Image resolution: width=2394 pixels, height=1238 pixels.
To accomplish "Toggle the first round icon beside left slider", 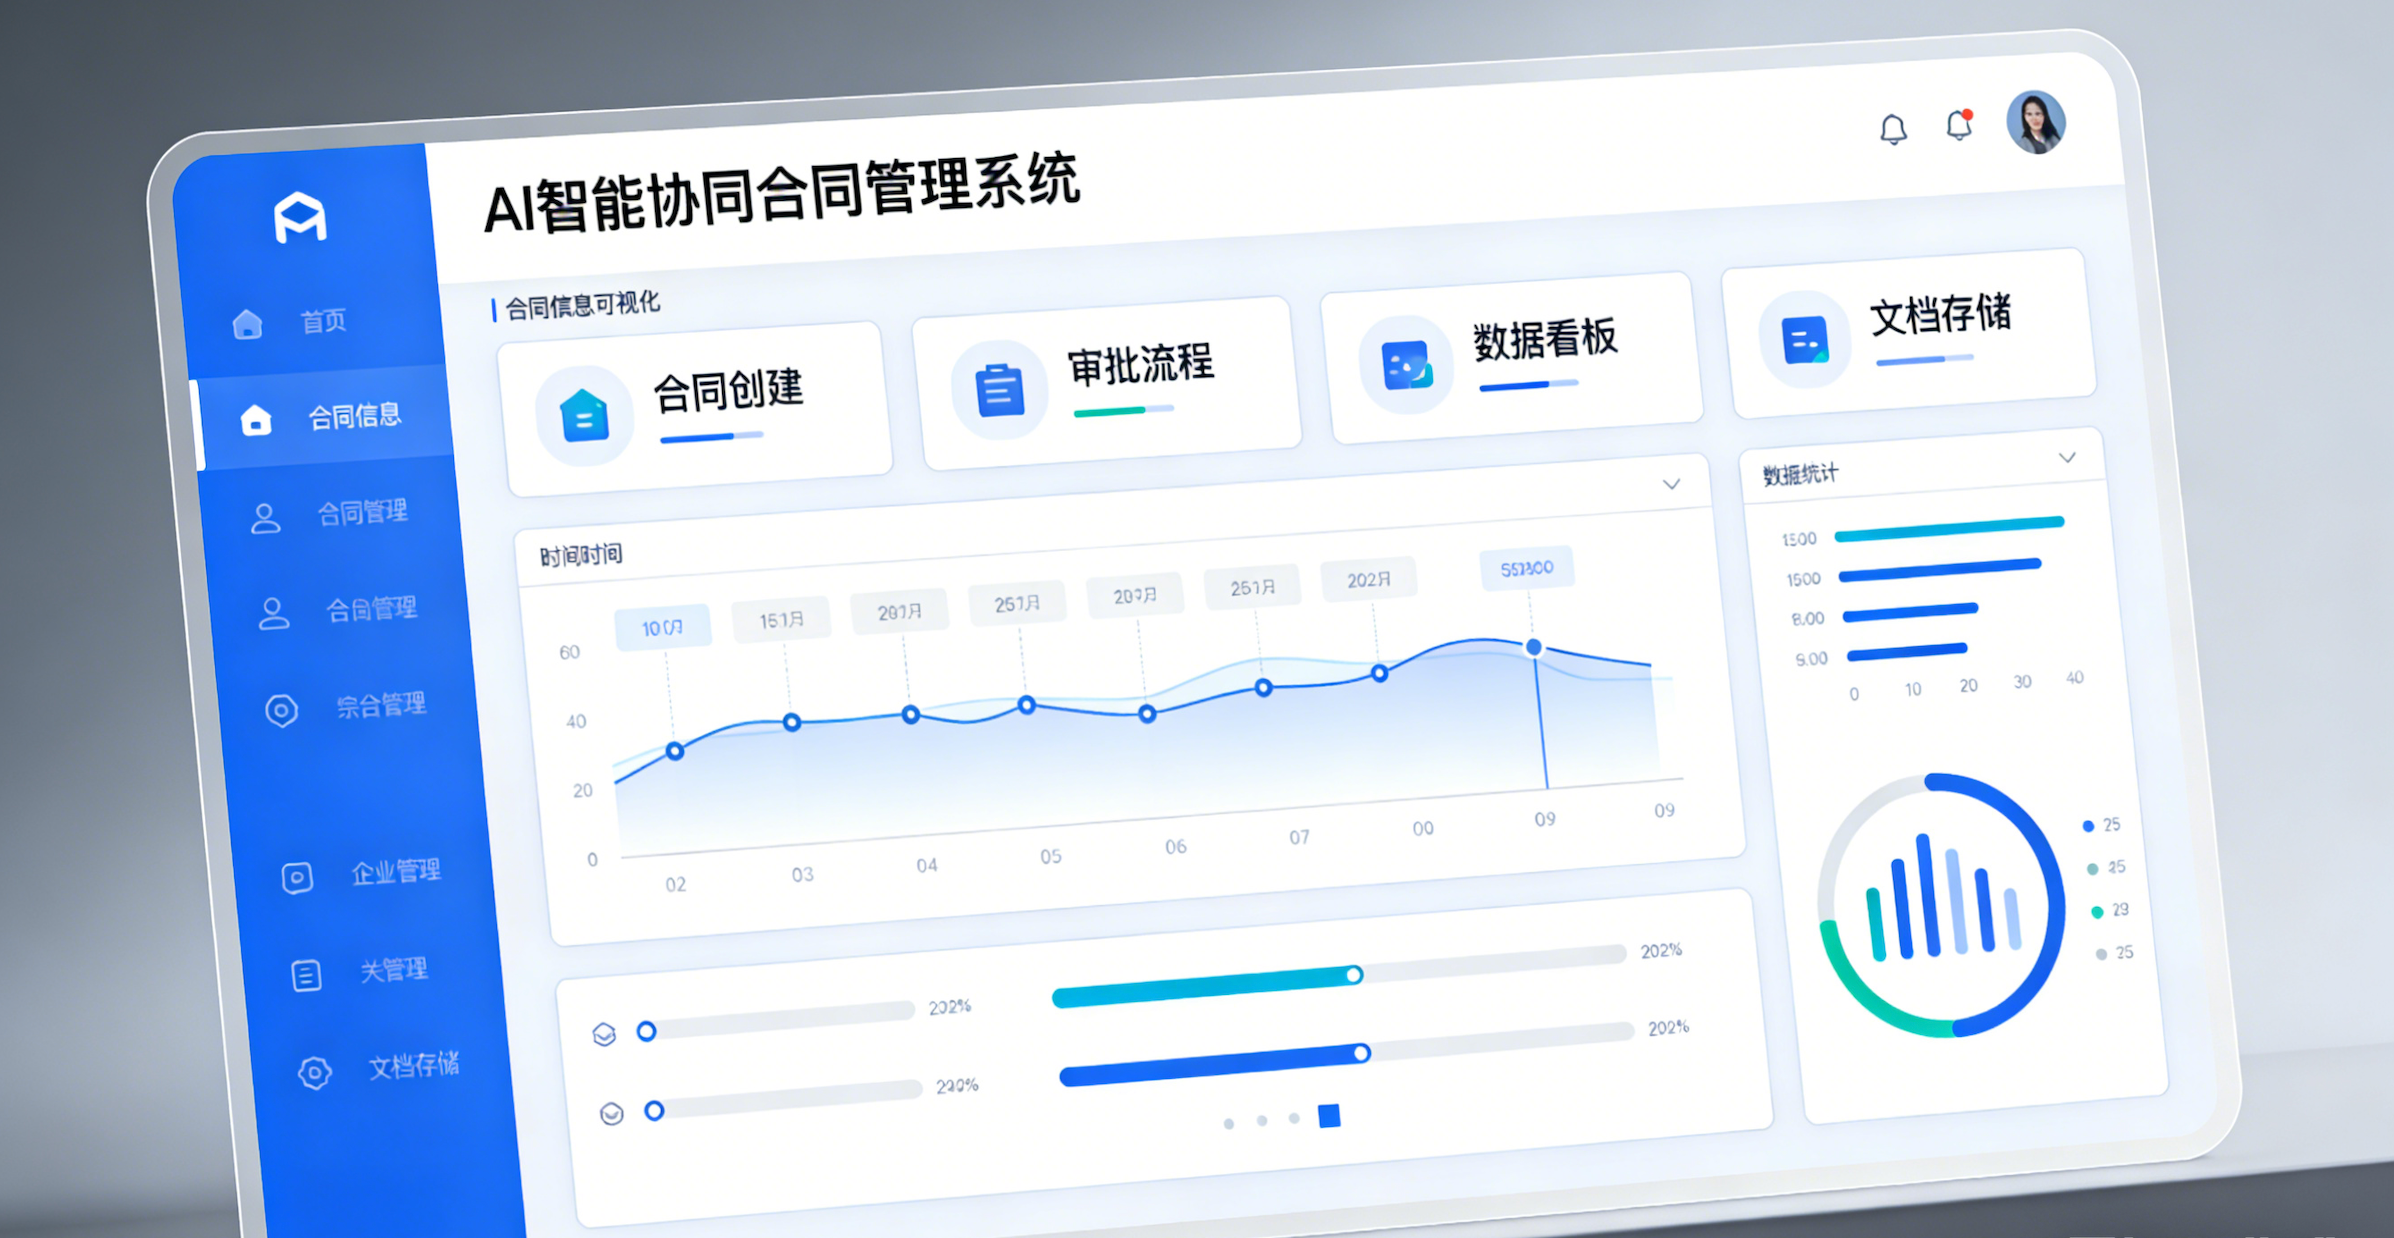I will 604,1033.
